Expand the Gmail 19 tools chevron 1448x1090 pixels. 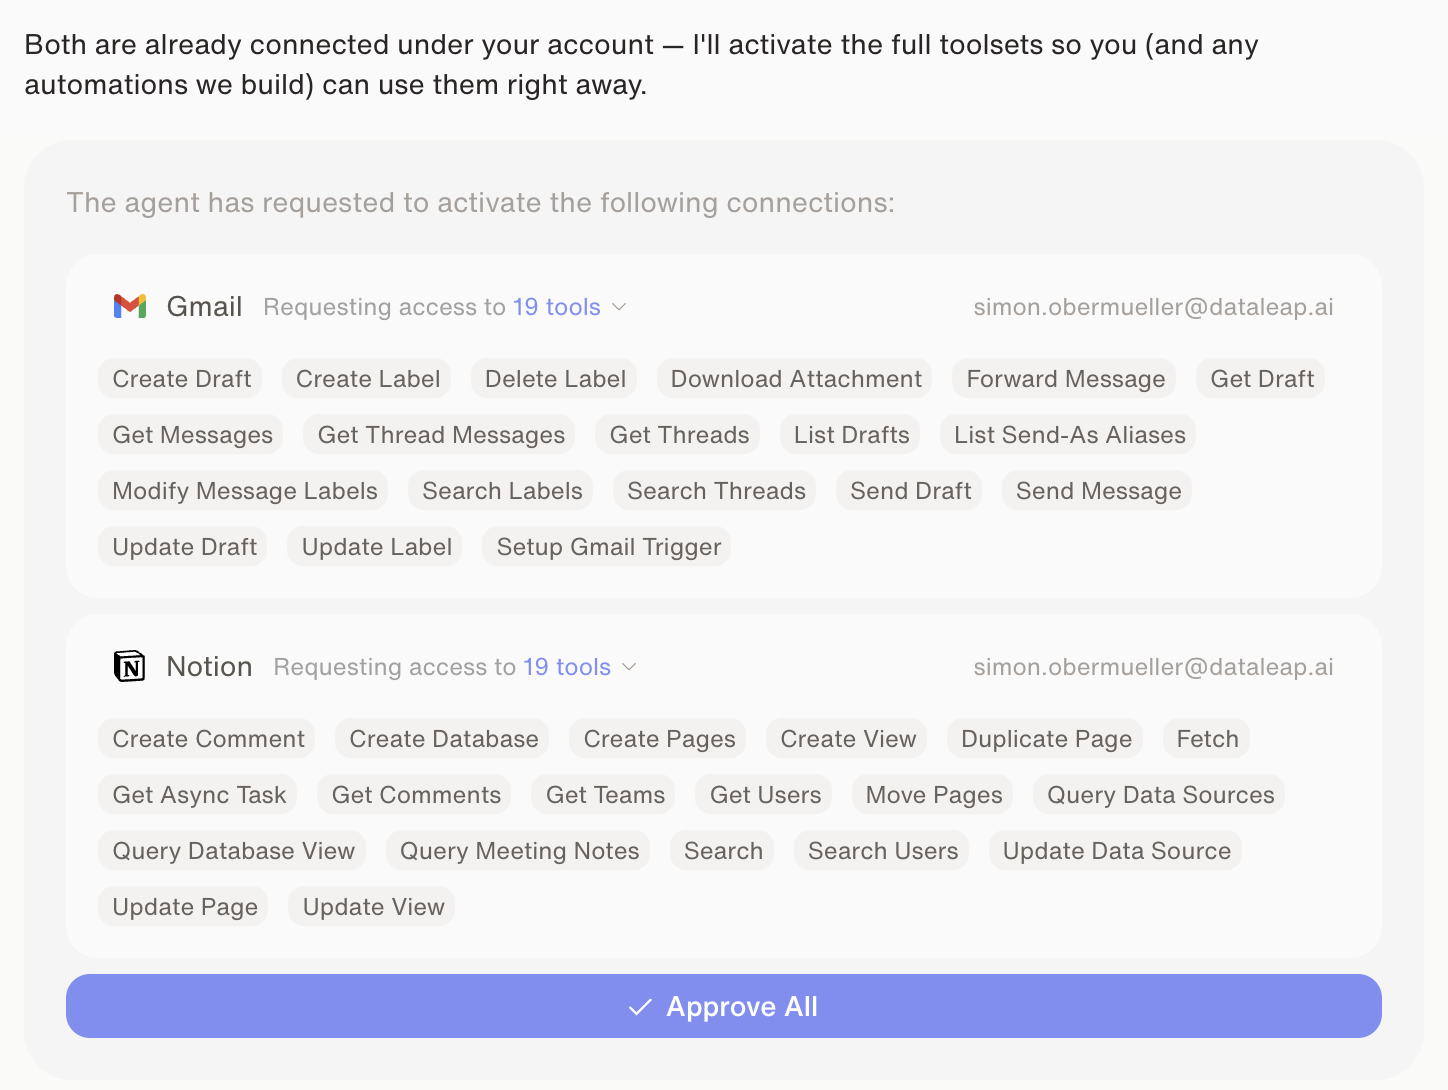click(x=619, y=307)
